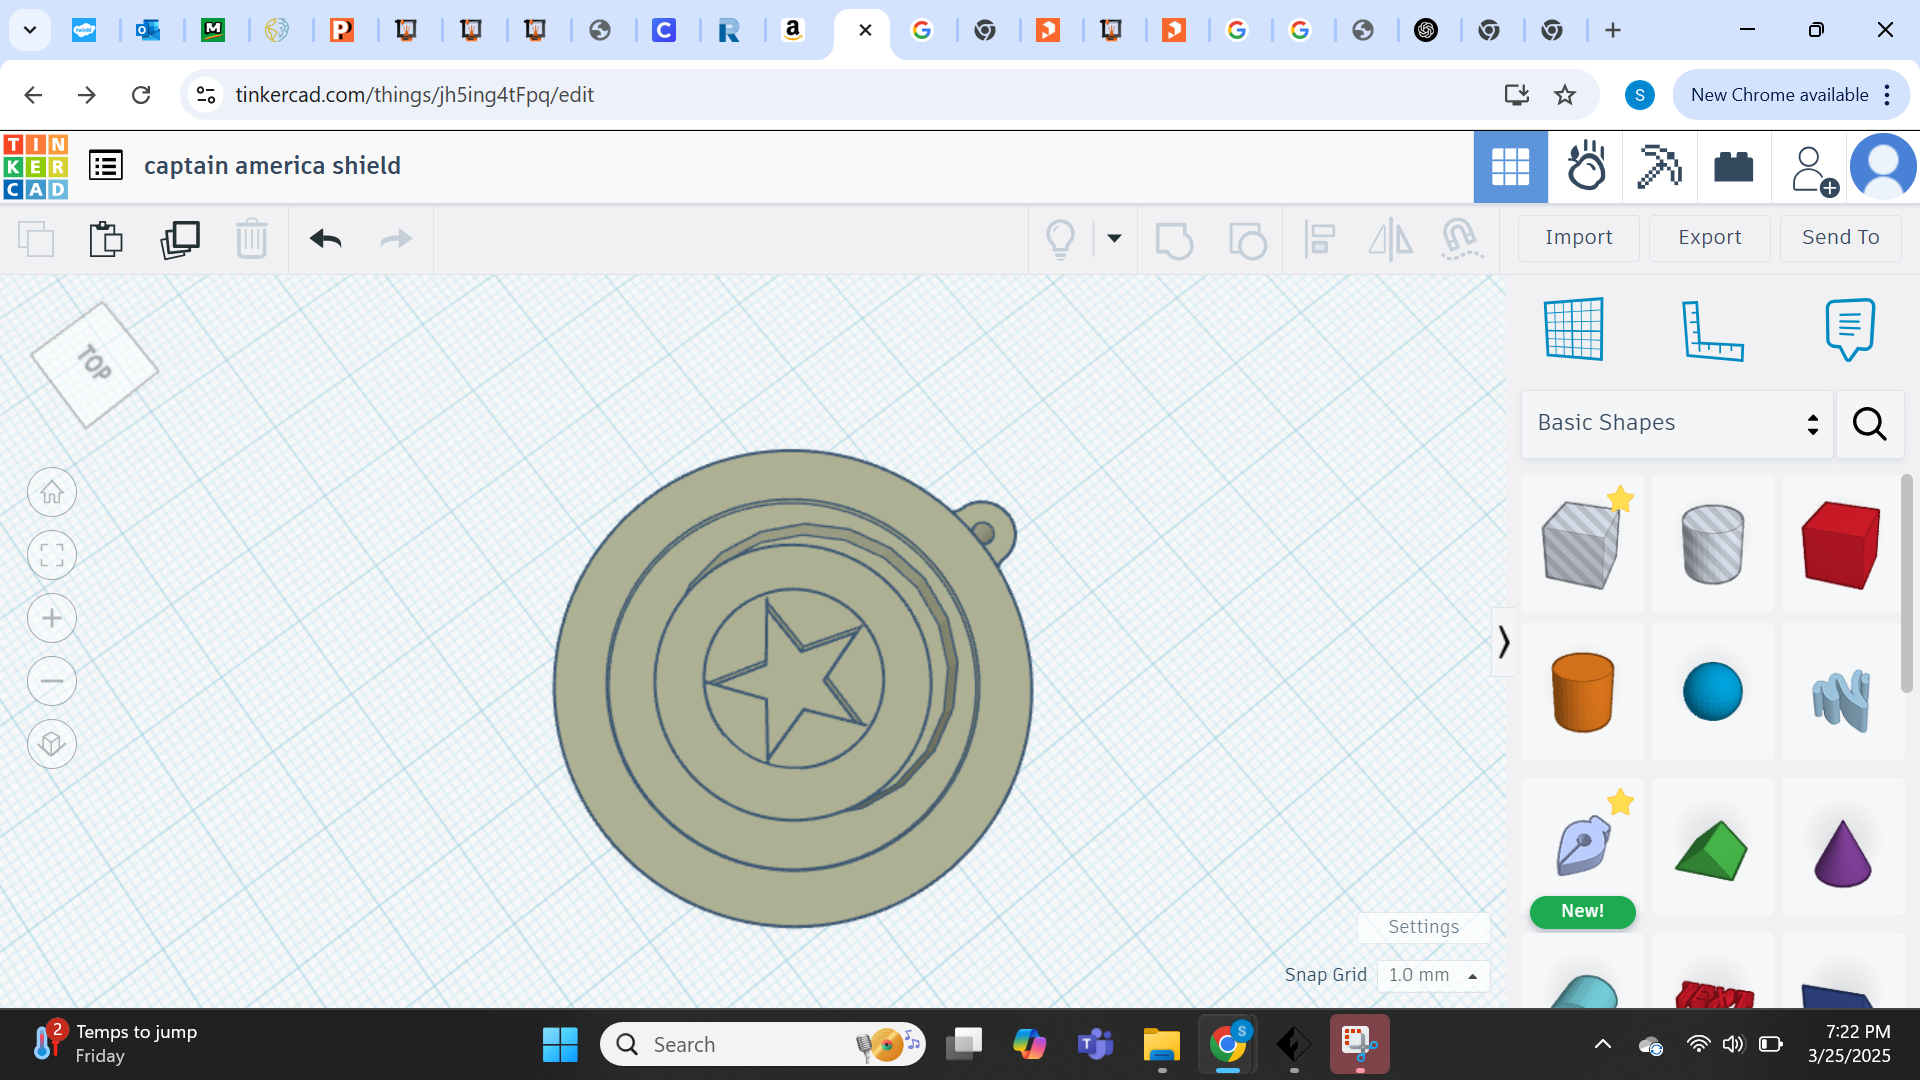
Task: Pick the red Box shape
Action: [x=1841, y=545]
